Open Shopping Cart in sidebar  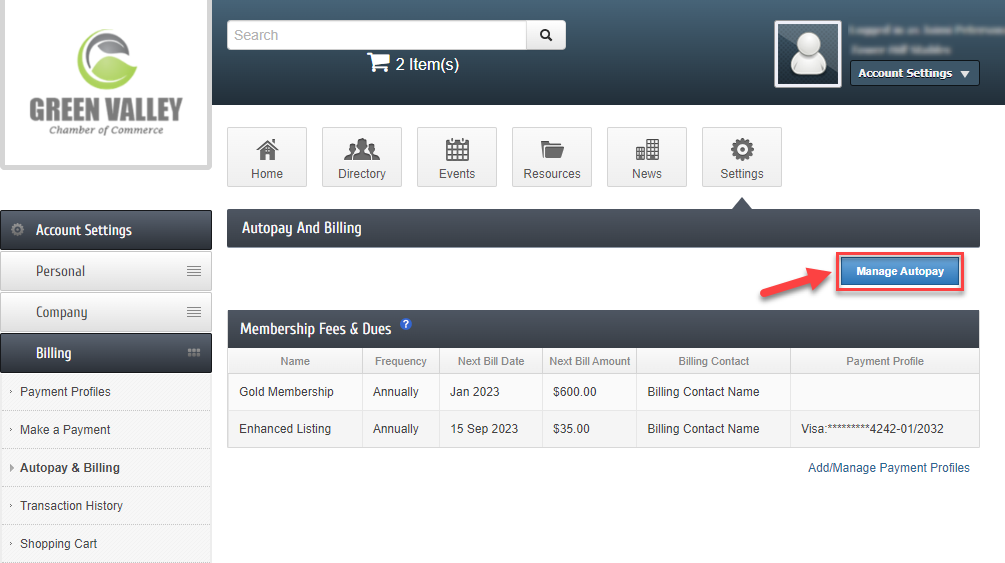coord(58,544)
